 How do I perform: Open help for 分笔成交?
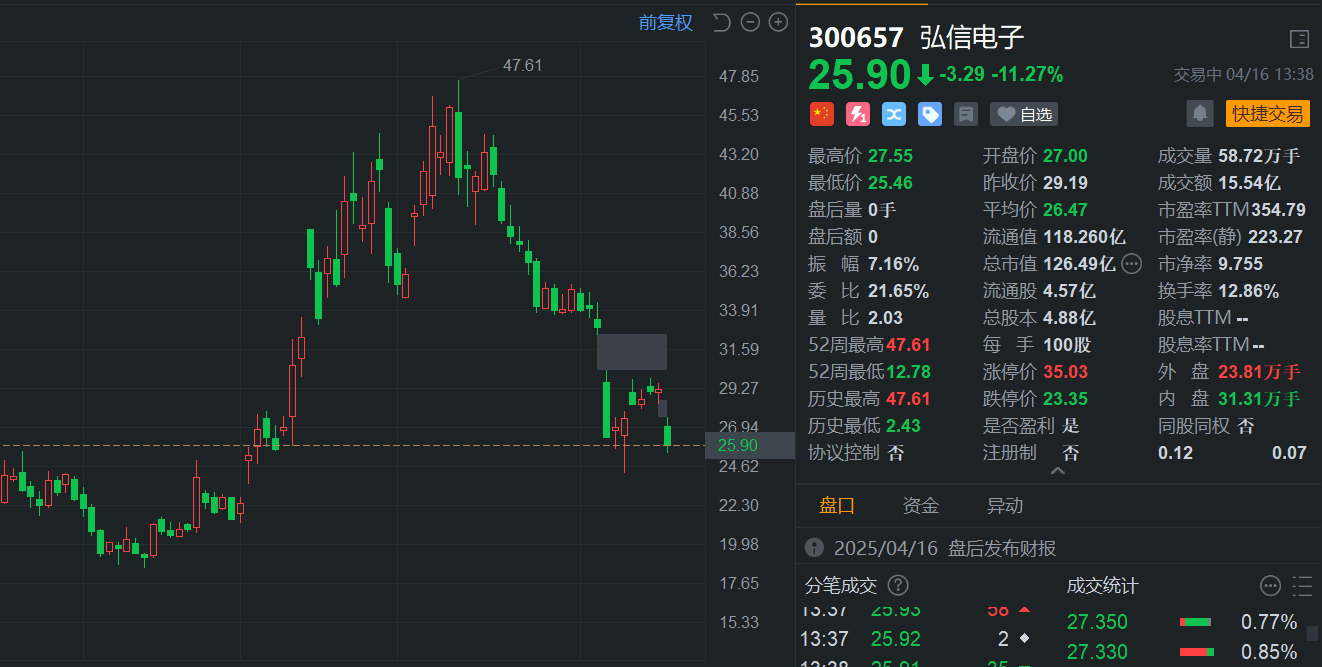tap(898, 585)
